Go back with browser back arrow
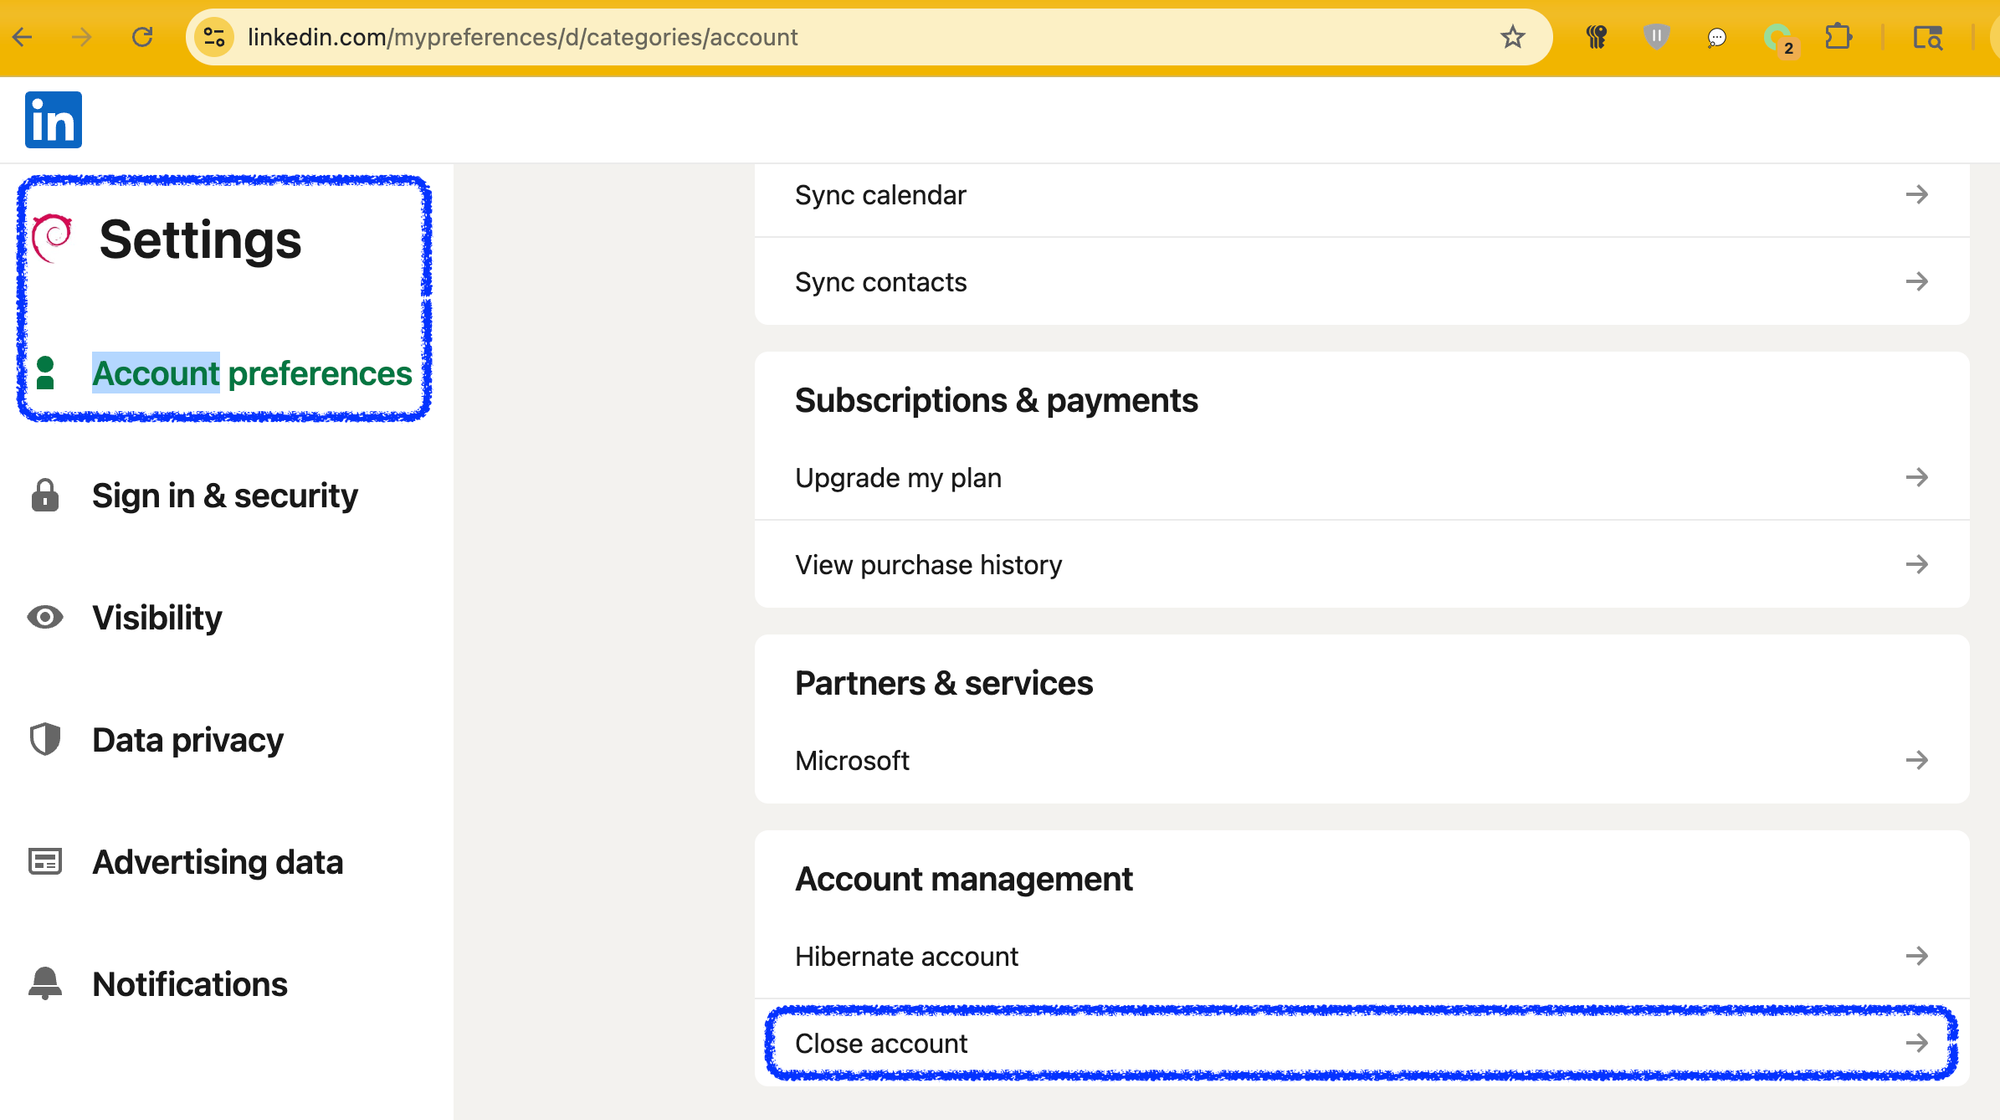Screen dimensions: 2000x1120 click(x=23, y=37)
